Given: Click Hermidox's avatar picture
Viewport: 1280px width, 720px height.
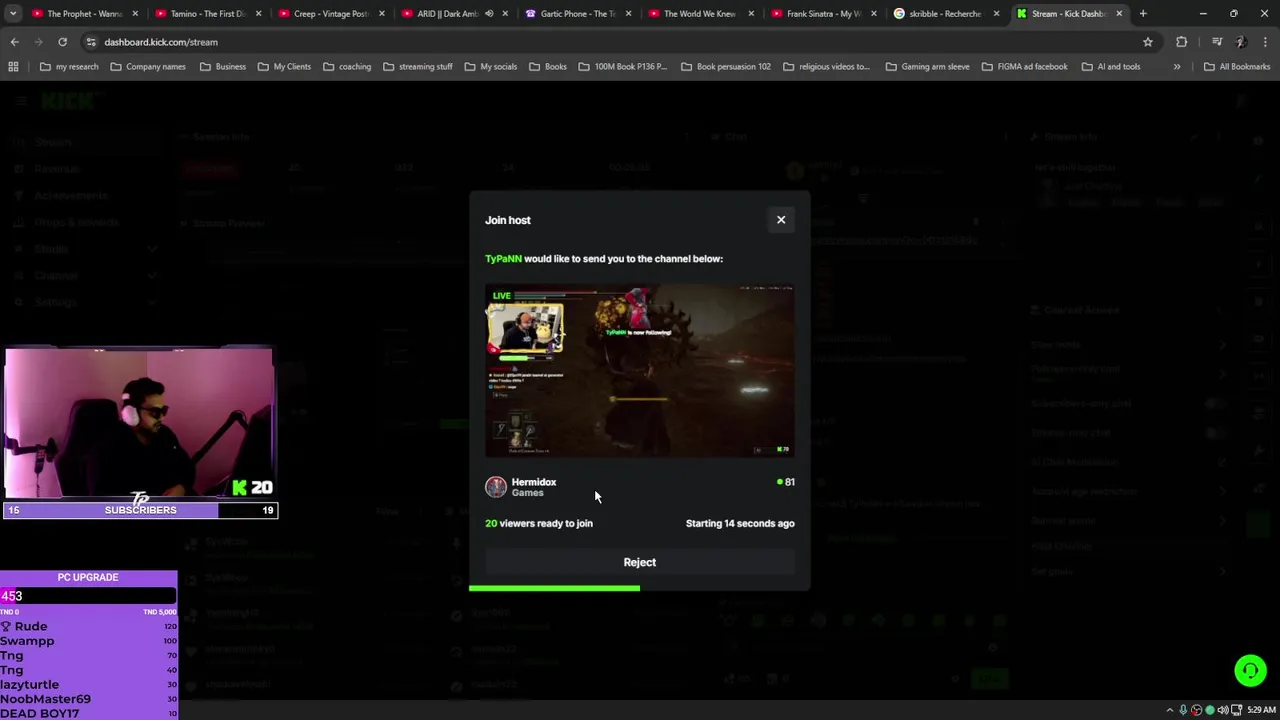Looking at the screenshot, I should pos(496,487).
